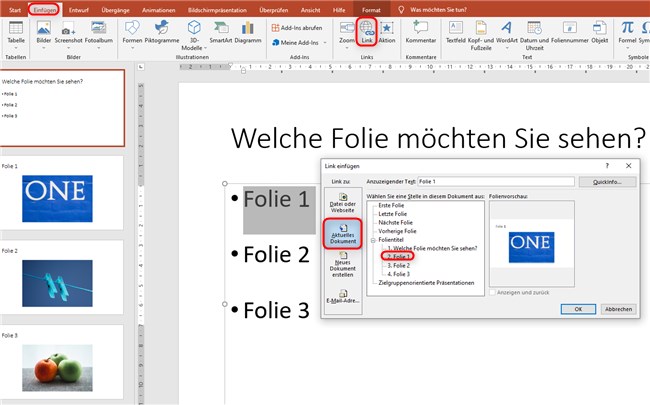650x405 pixels.
Task: Open the Ansicht tab
Action: coord(310,10)
